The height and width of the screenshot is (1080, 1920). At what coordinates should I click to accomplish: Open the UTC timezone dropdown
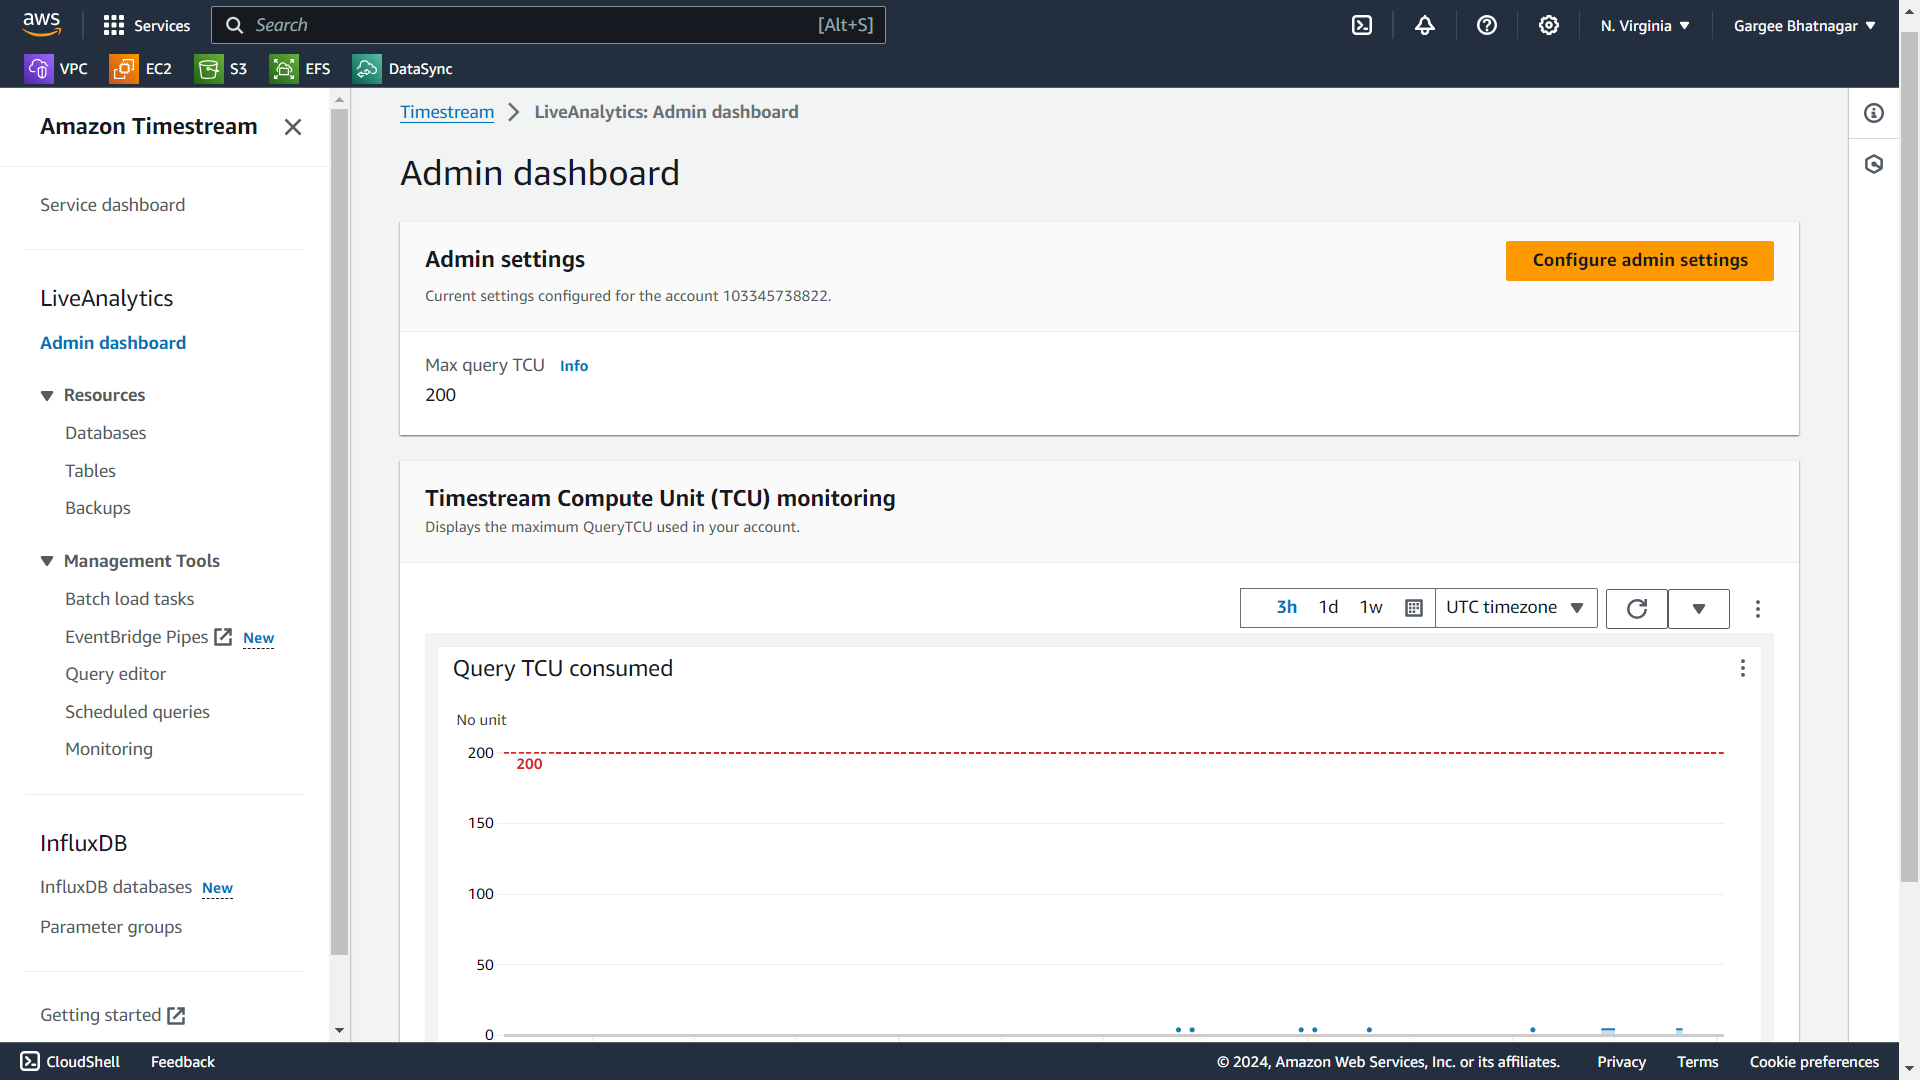pyautogui.click(x=1514, y=607)
